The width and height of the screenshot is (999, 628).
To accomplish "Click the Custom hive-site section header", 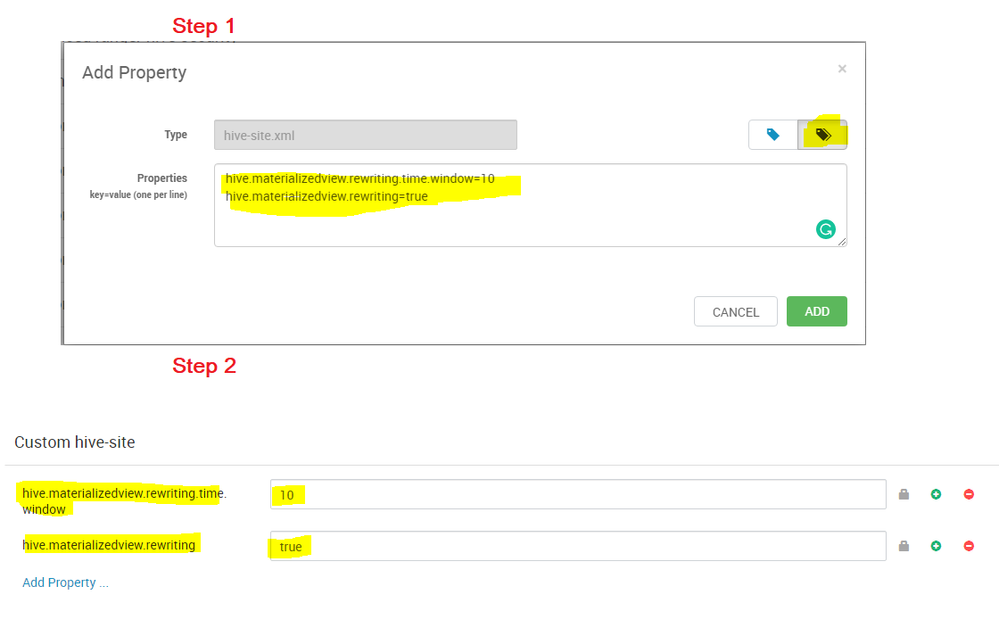I will point(75,442).
